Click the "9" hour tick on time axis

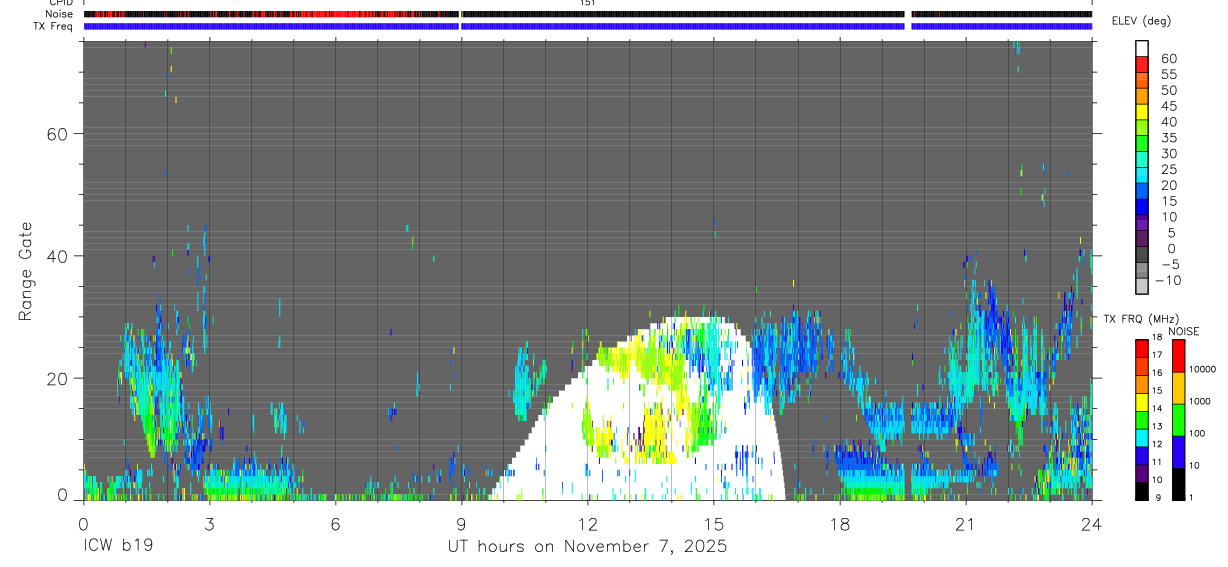point(461,523)
